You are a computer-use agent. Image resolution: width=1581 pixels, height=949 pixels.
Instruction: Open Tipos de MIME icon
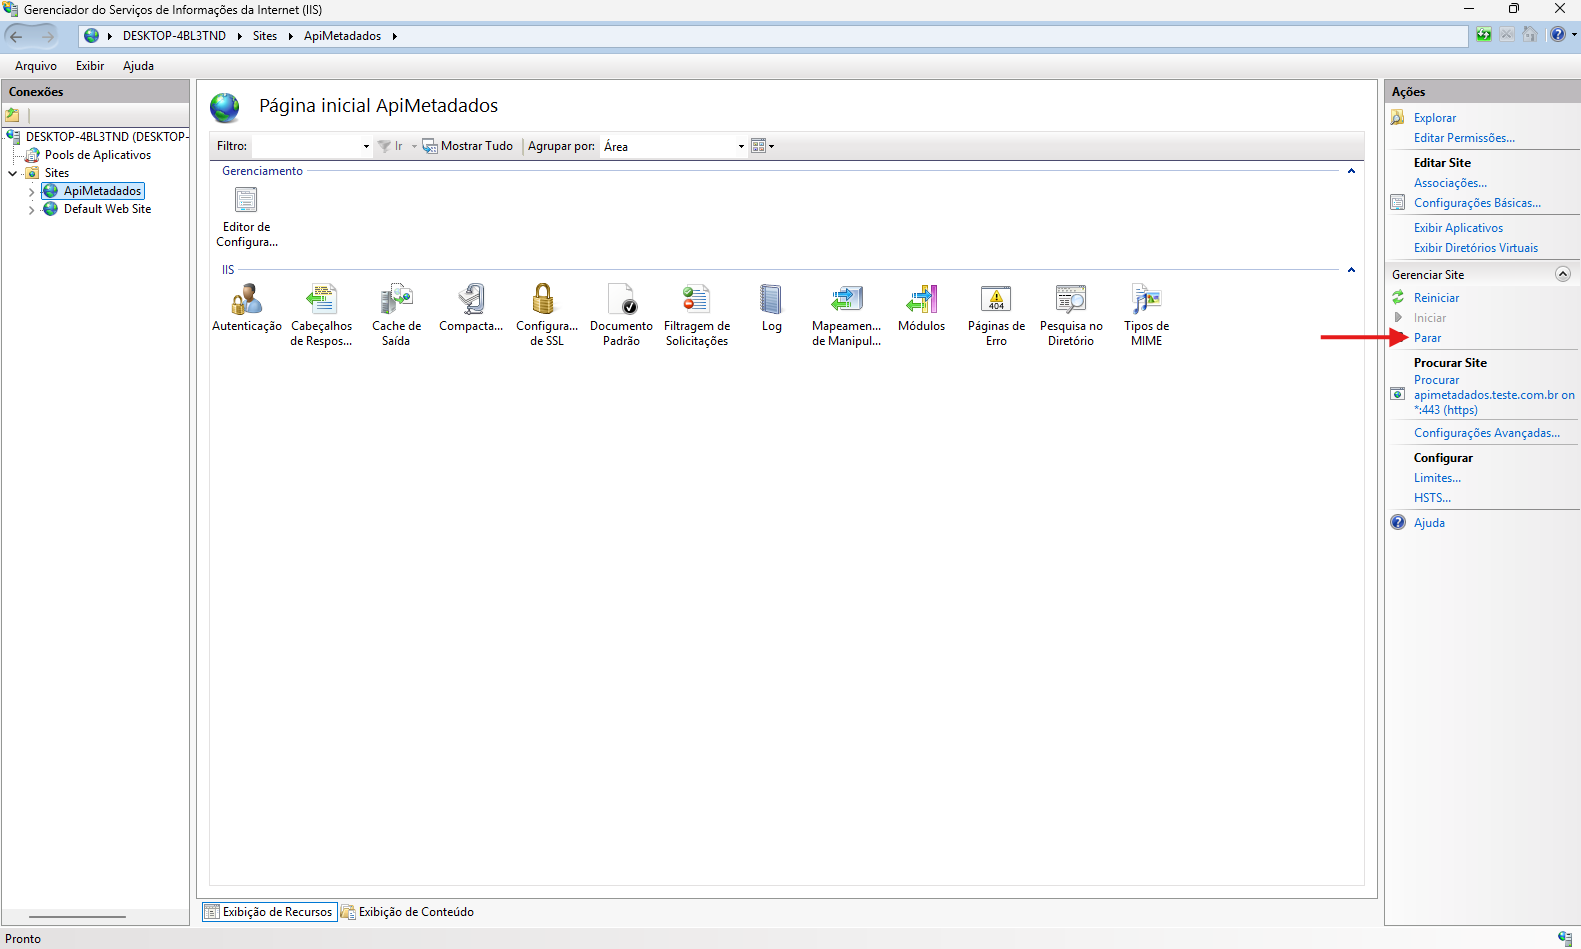(x=1146, y=299)
